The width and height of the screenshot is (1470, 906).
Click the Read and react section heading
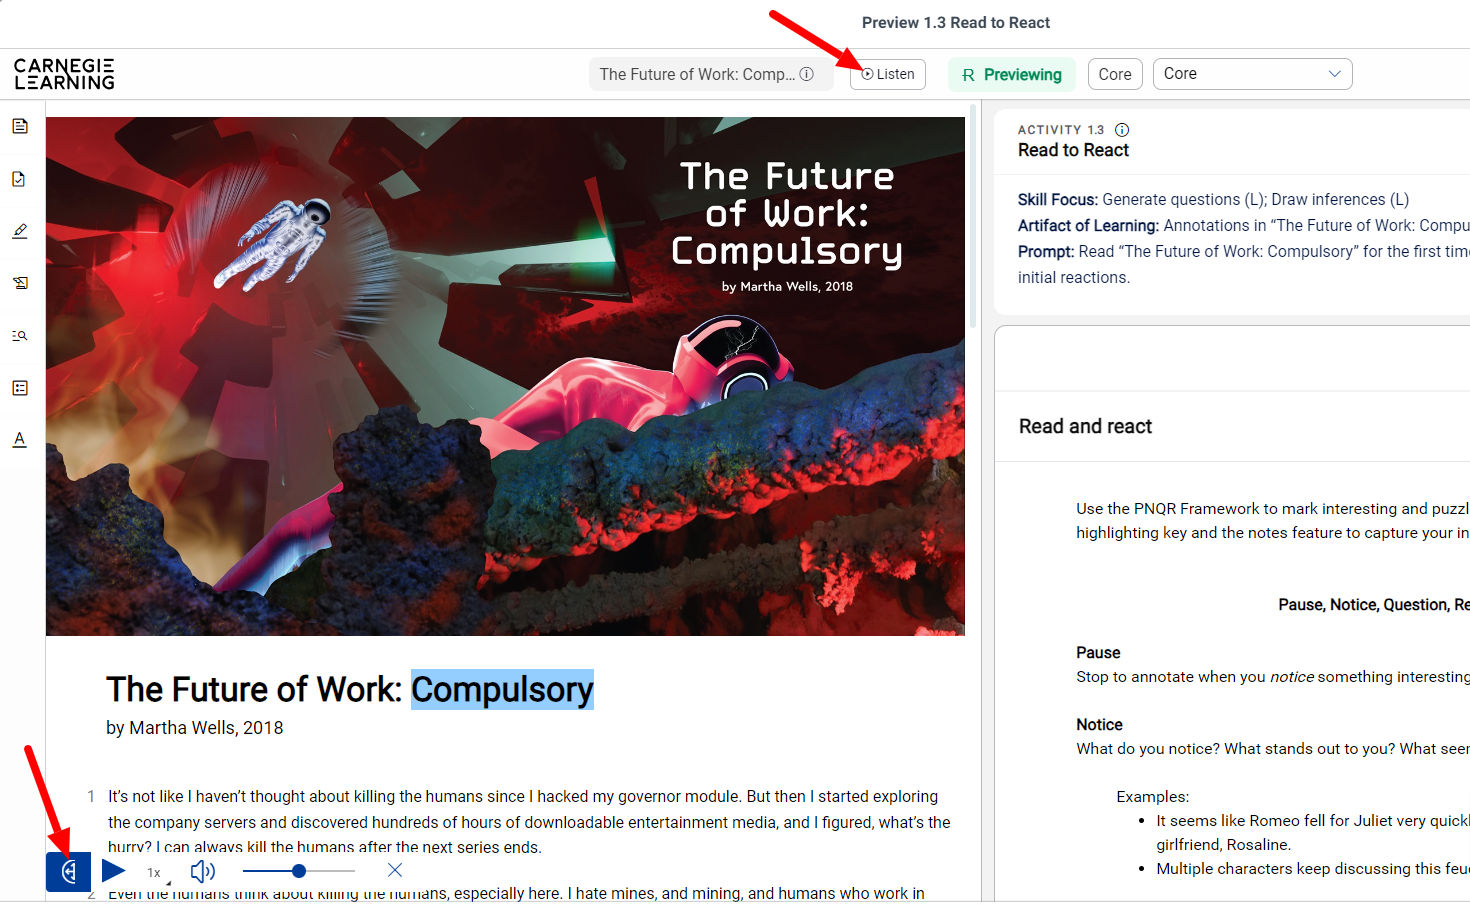coord(1085,427)
